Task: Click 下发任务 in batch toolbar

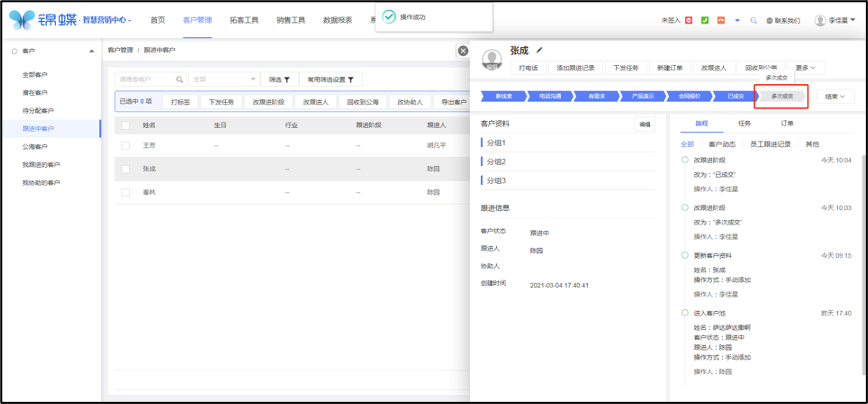Action: click(221, 102)
